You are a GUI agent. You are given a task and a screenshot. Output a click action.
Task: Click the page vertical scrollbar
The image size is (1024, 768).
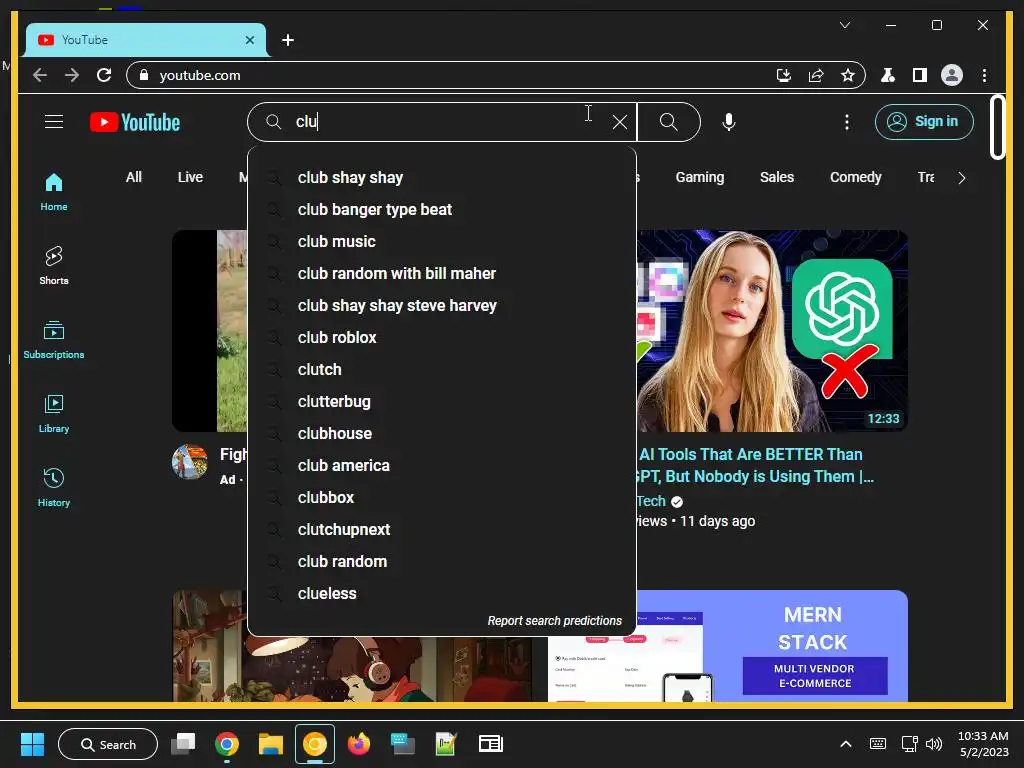pyautogui.click(x=997, y=127)
